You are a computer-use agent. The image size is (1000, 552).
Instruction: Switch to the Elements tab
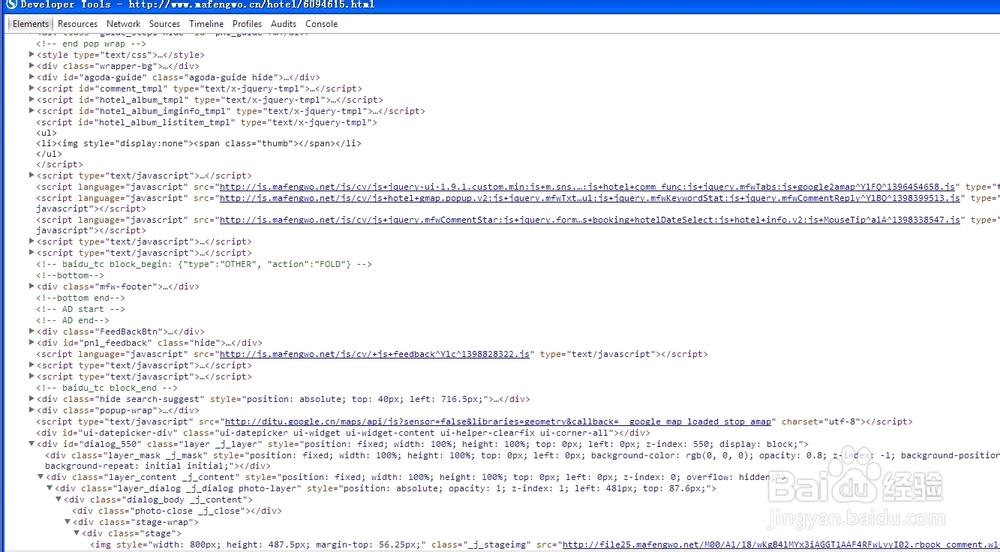(30, 24)
